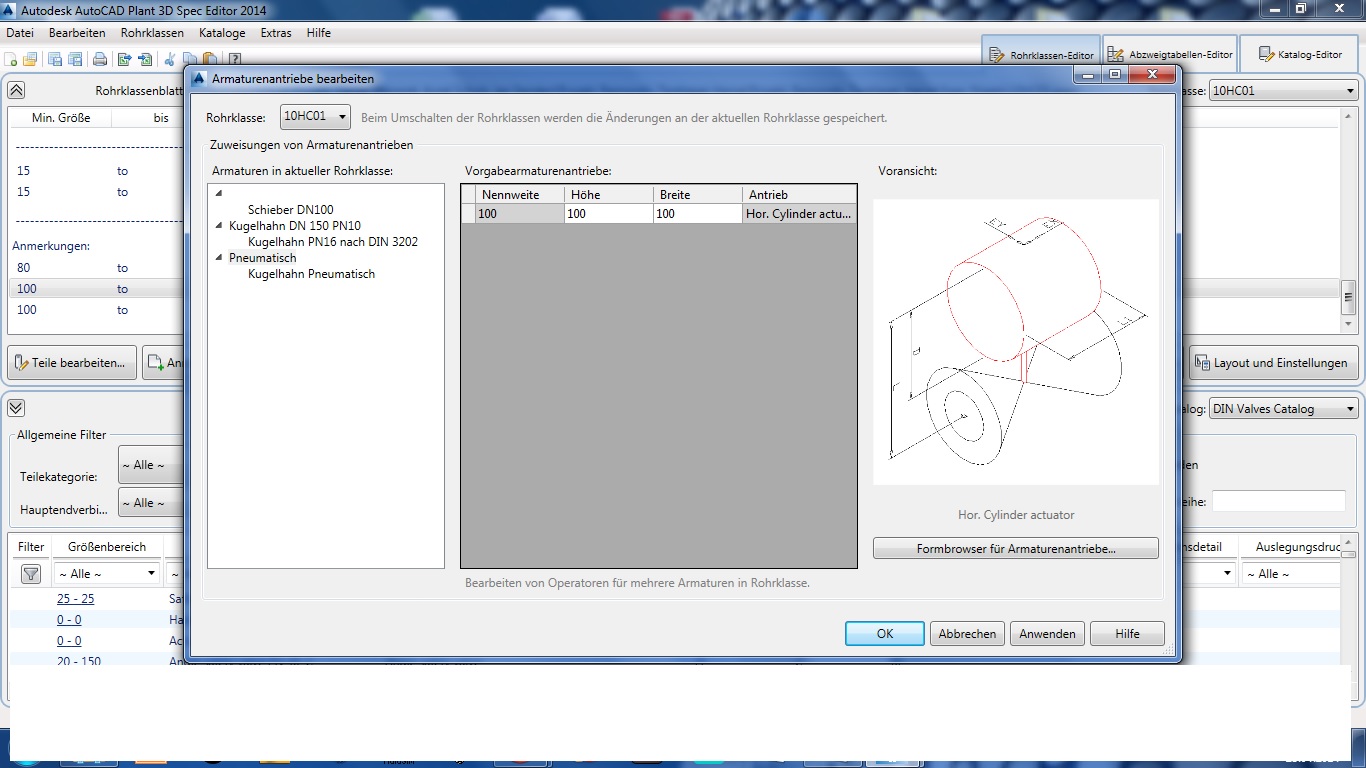This screenshot has width=1366, height=768.
Task: Click the printer toolbar icon
Action: [100, 59]
